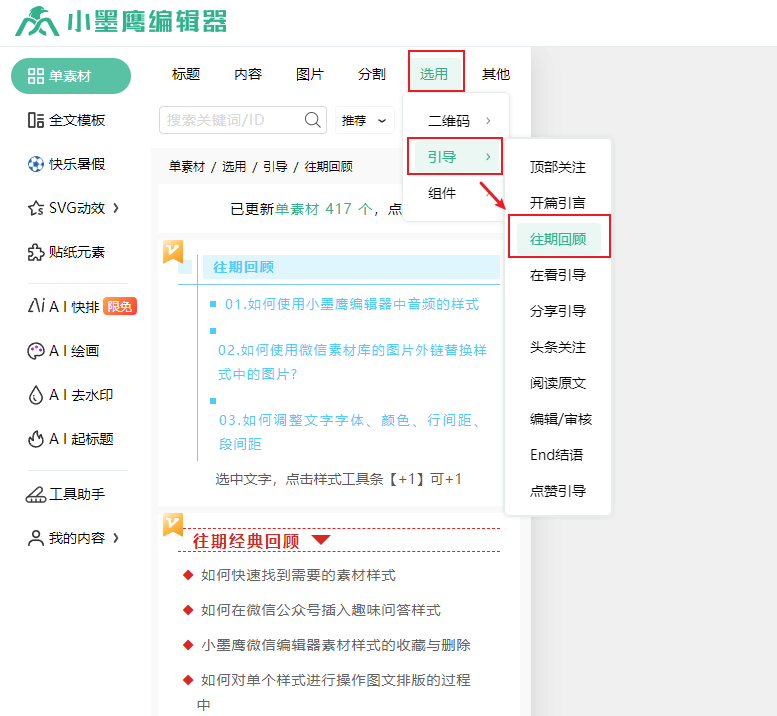Click 03.如何调整文字字体、颜色、行间距

[x=349, y=432]
